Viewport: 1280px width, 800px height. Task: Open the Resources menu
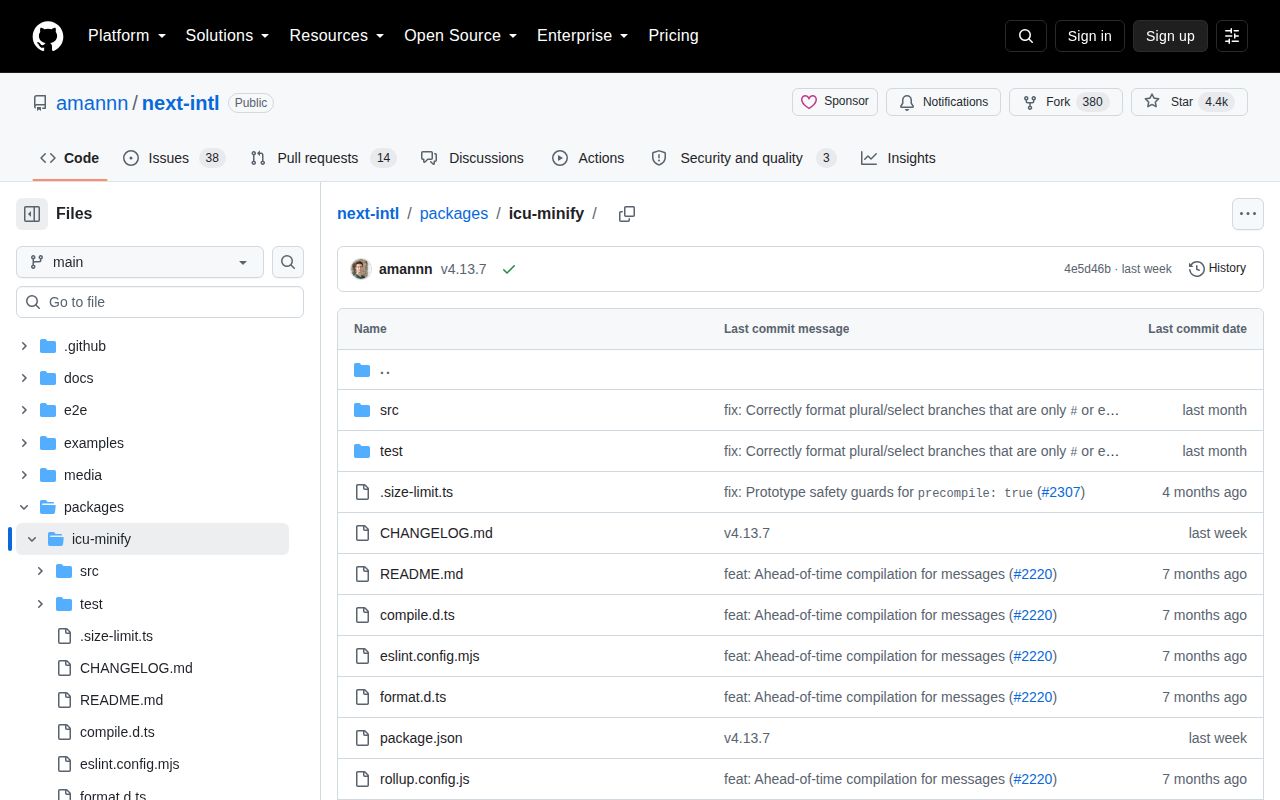[x=337, y=35]
